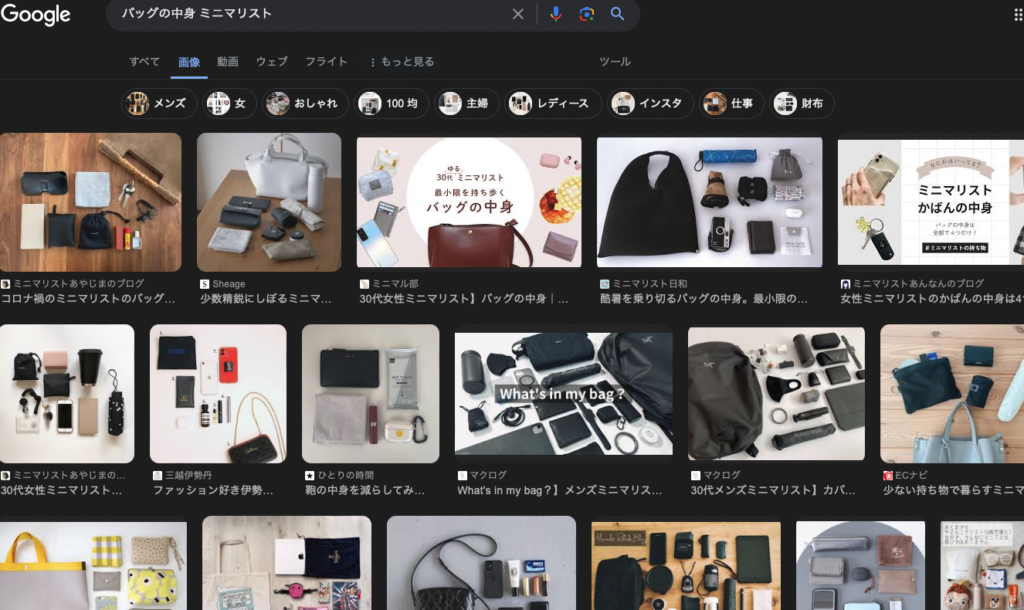Click the Google voice search microphone icon
The image size is (1024, 610).
click(557, 14)
